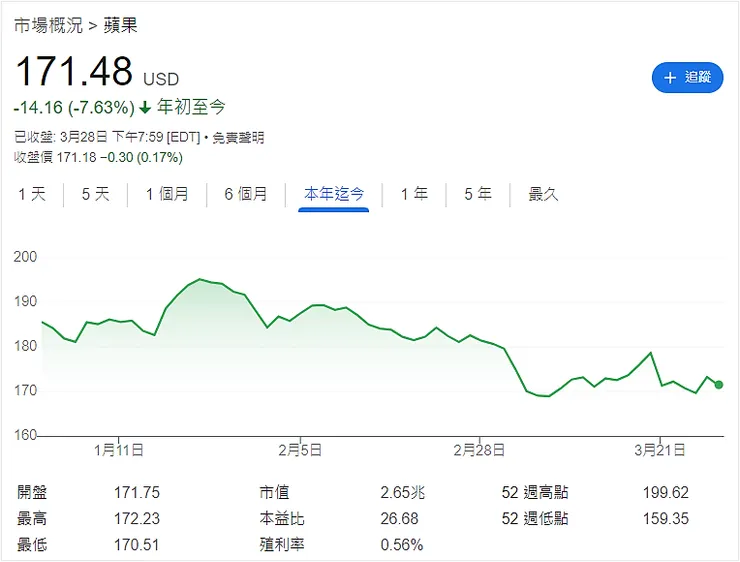Screen dimensions: 740x562
Task: Open the 免責聲明 disclaimer link
Action: (238, 138)
